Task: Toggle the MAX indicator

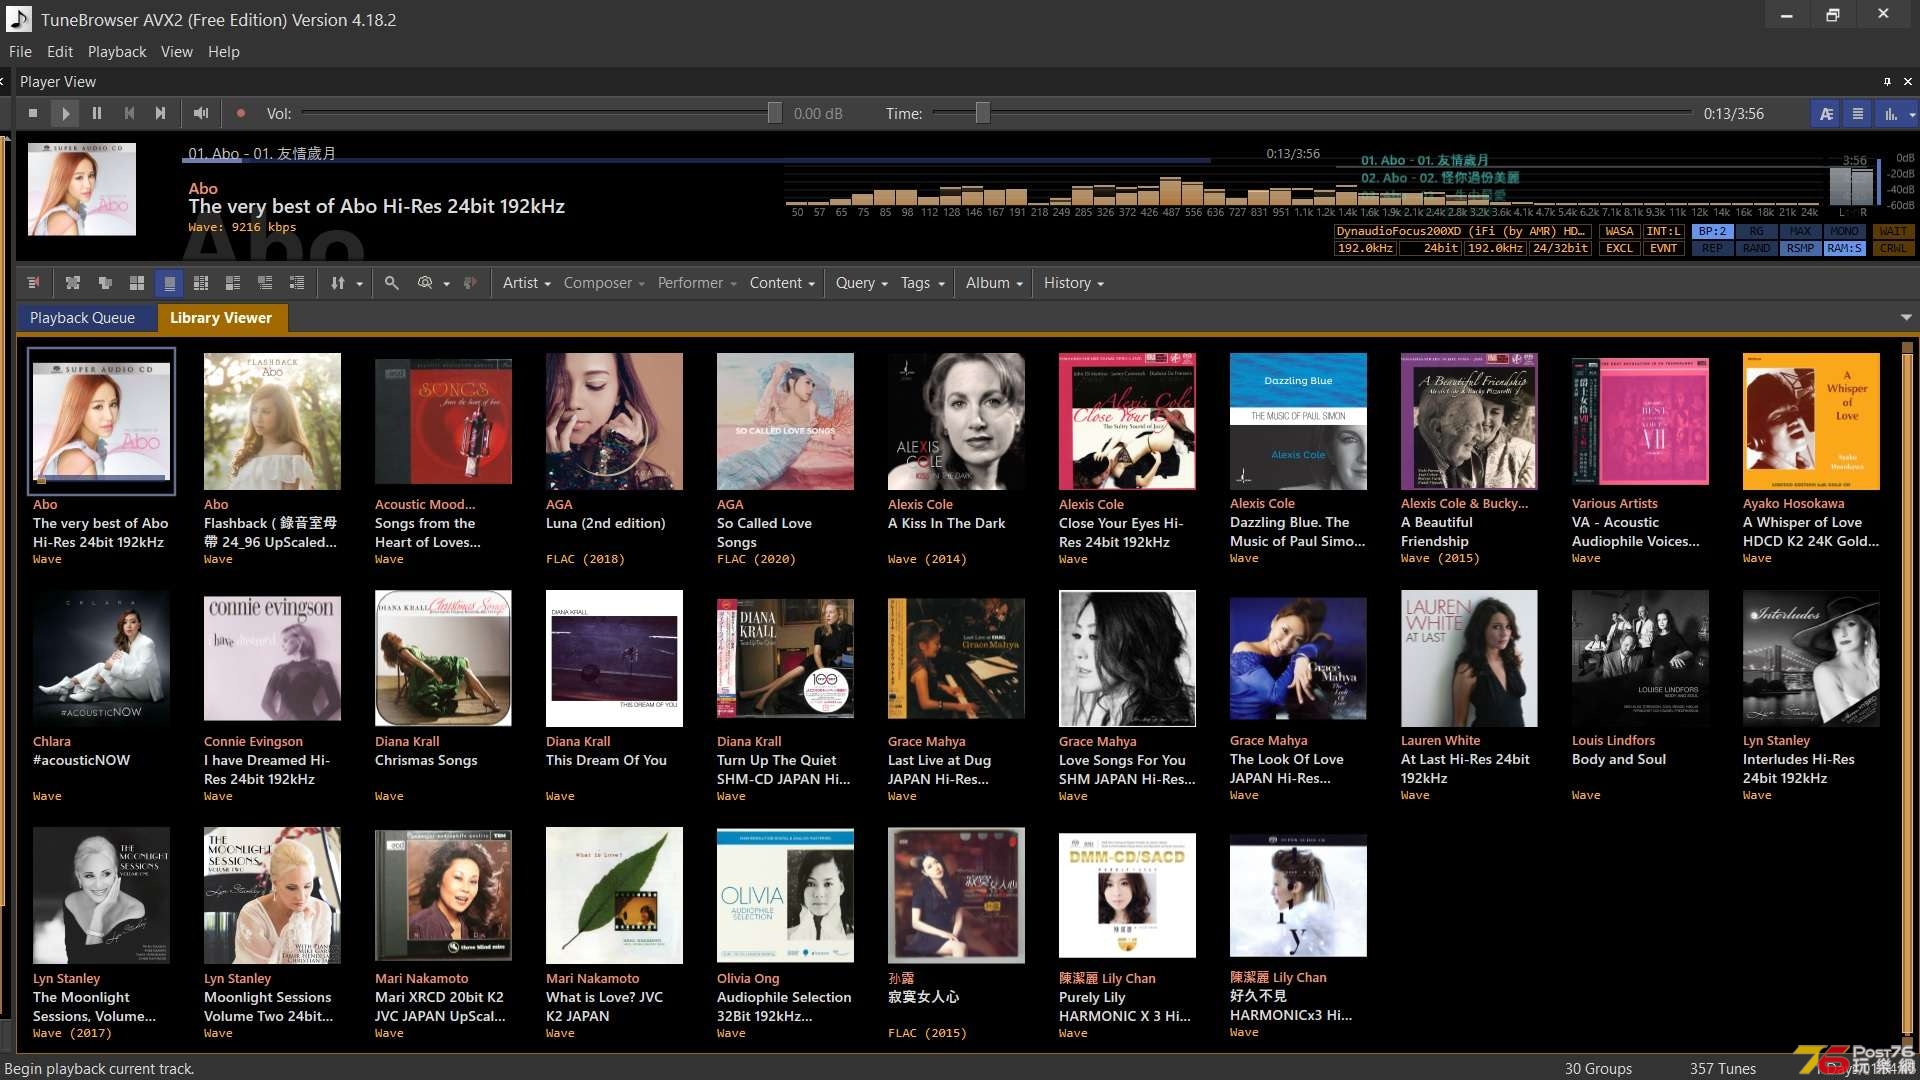Action: point(1800,231)
